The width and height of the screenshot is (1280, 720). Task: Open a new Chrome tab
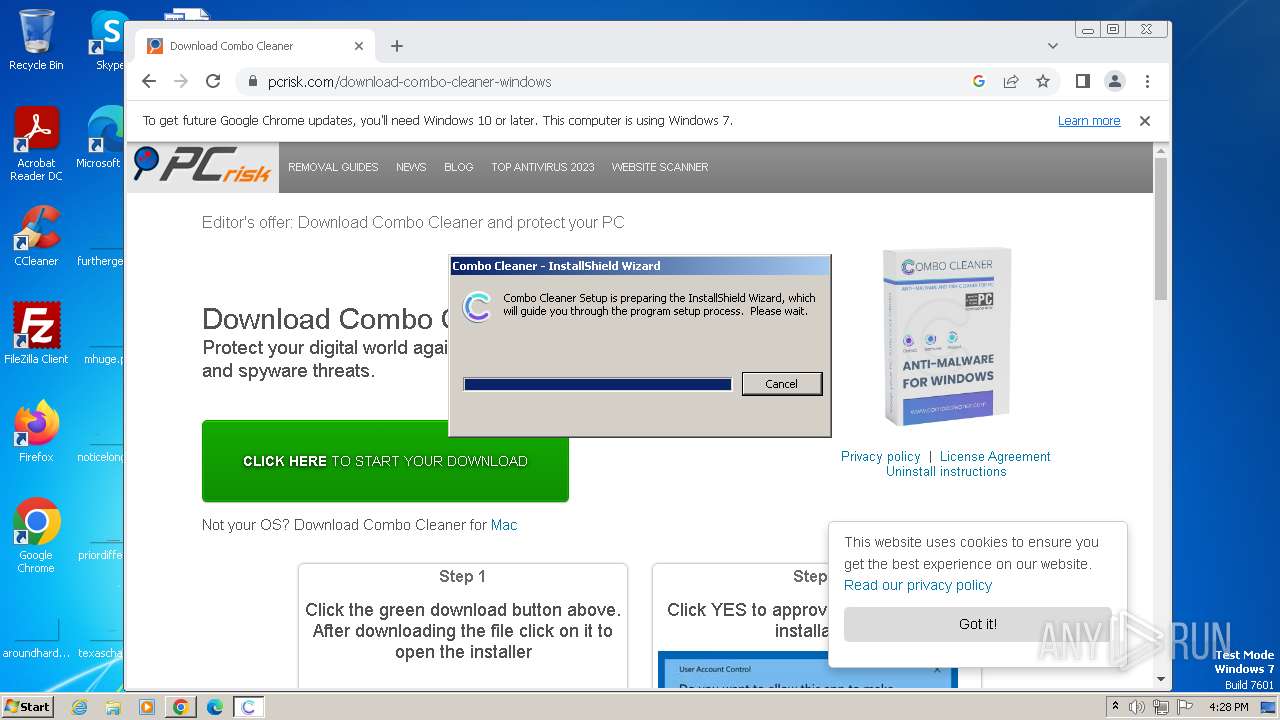(x=397, y=46)
